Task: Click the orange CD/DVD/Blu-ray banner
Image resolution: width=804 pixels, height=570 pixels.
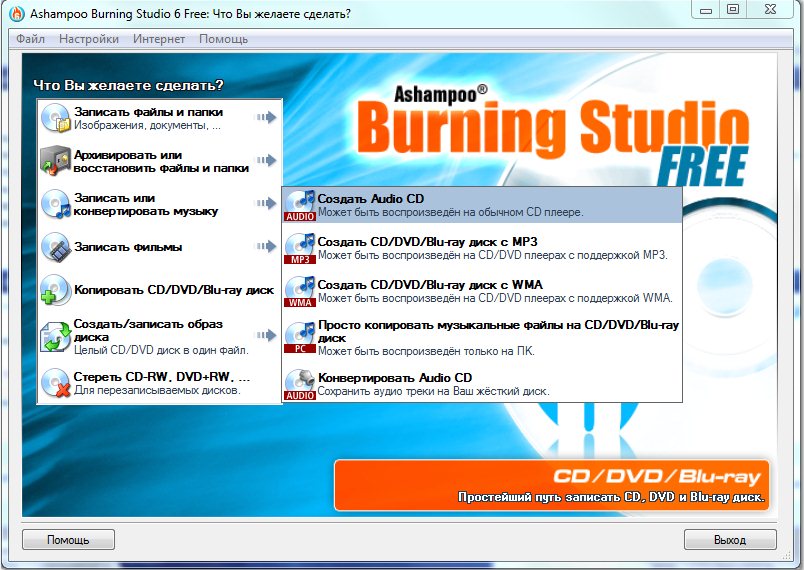Action: pyautogui.click(x=552, y=485)
